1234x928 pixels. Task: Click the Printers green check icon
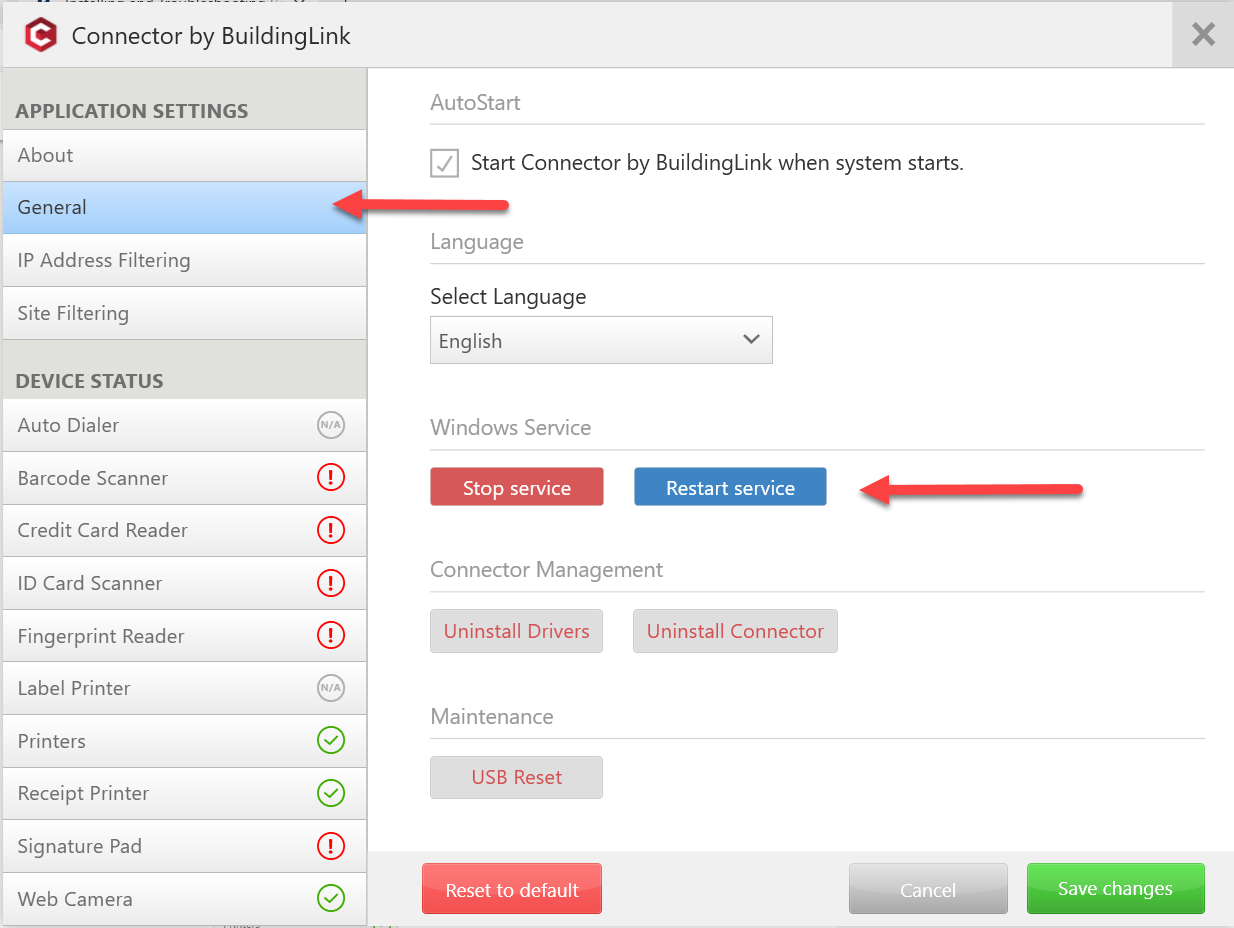(x=331, y=741)
